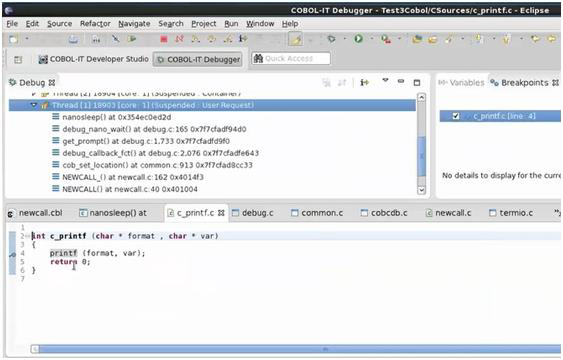563x360 pixels.
Task: Open the Run dropdown arrow
Action: tap(372, 39)
